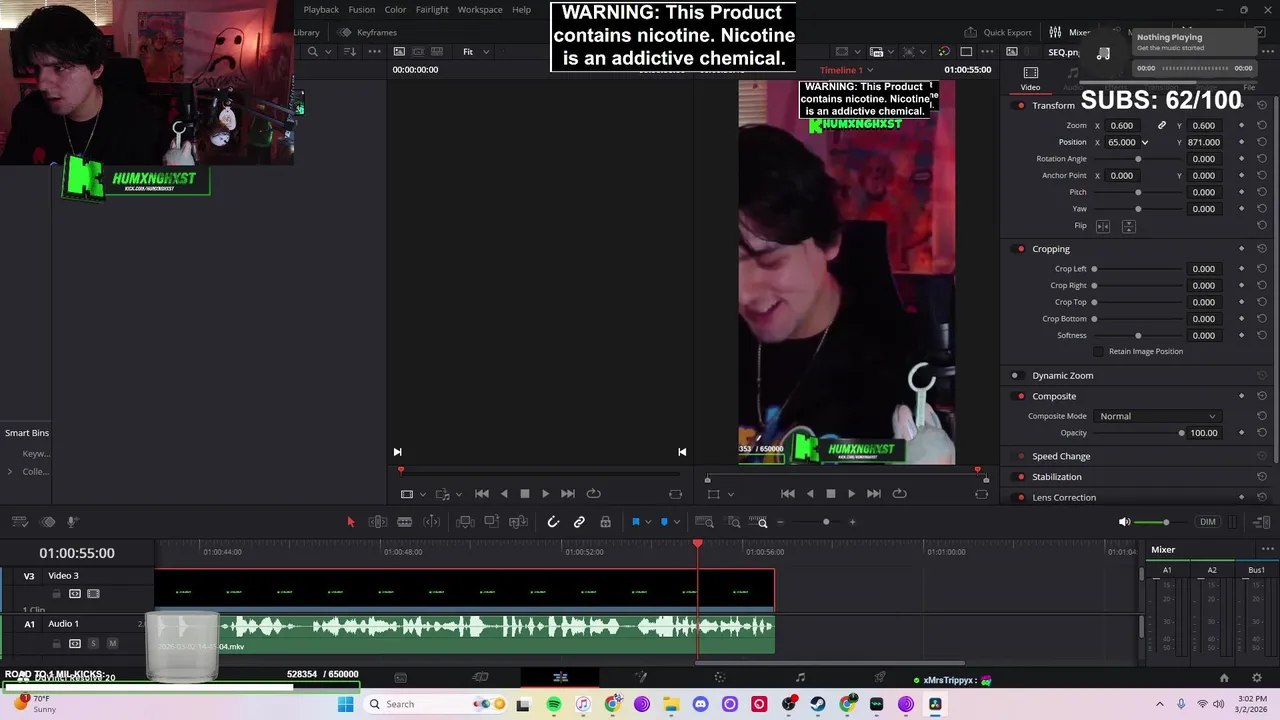Open the Timeline 1 name dropdown
1280x720 pixels.
pyautogui.click(x=846, y=70)
